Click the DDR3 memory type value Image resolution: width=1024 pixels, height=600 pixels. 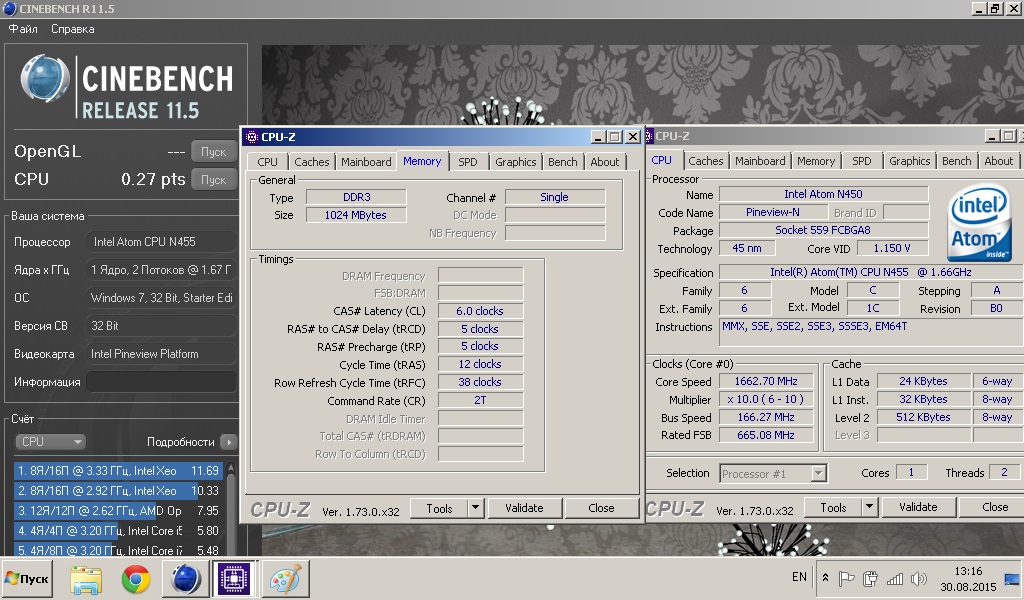tap(356, 197)
